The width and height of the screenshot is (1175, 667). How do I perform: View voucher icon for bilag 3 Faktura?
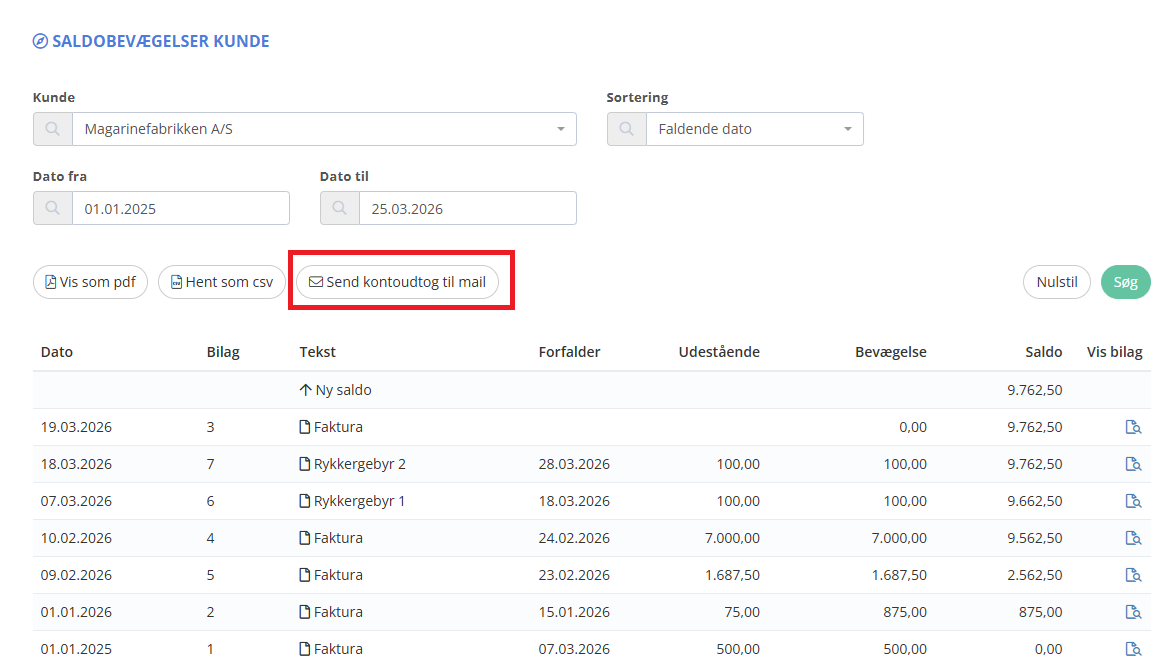click(x=1133, y=427)
